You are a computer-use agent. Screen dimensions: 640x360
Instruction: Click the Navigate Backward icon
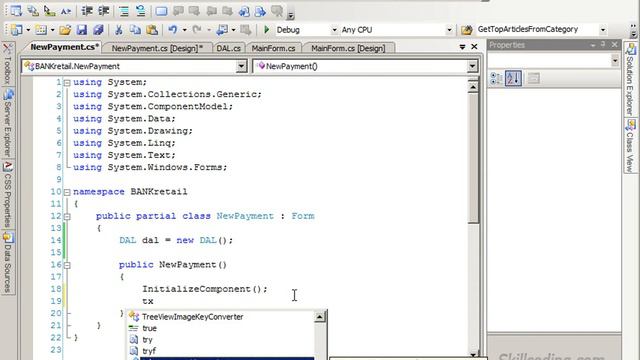pyautogui.click(x=222, y=30)
